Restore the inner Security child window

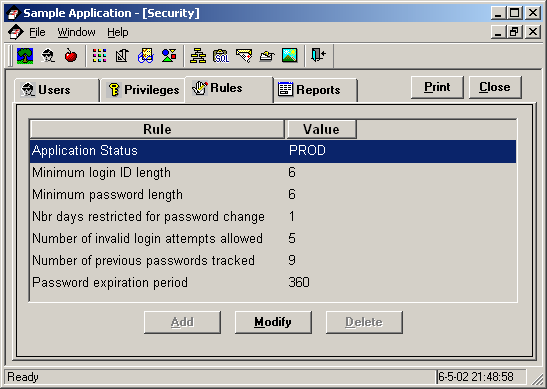point(515,32)
